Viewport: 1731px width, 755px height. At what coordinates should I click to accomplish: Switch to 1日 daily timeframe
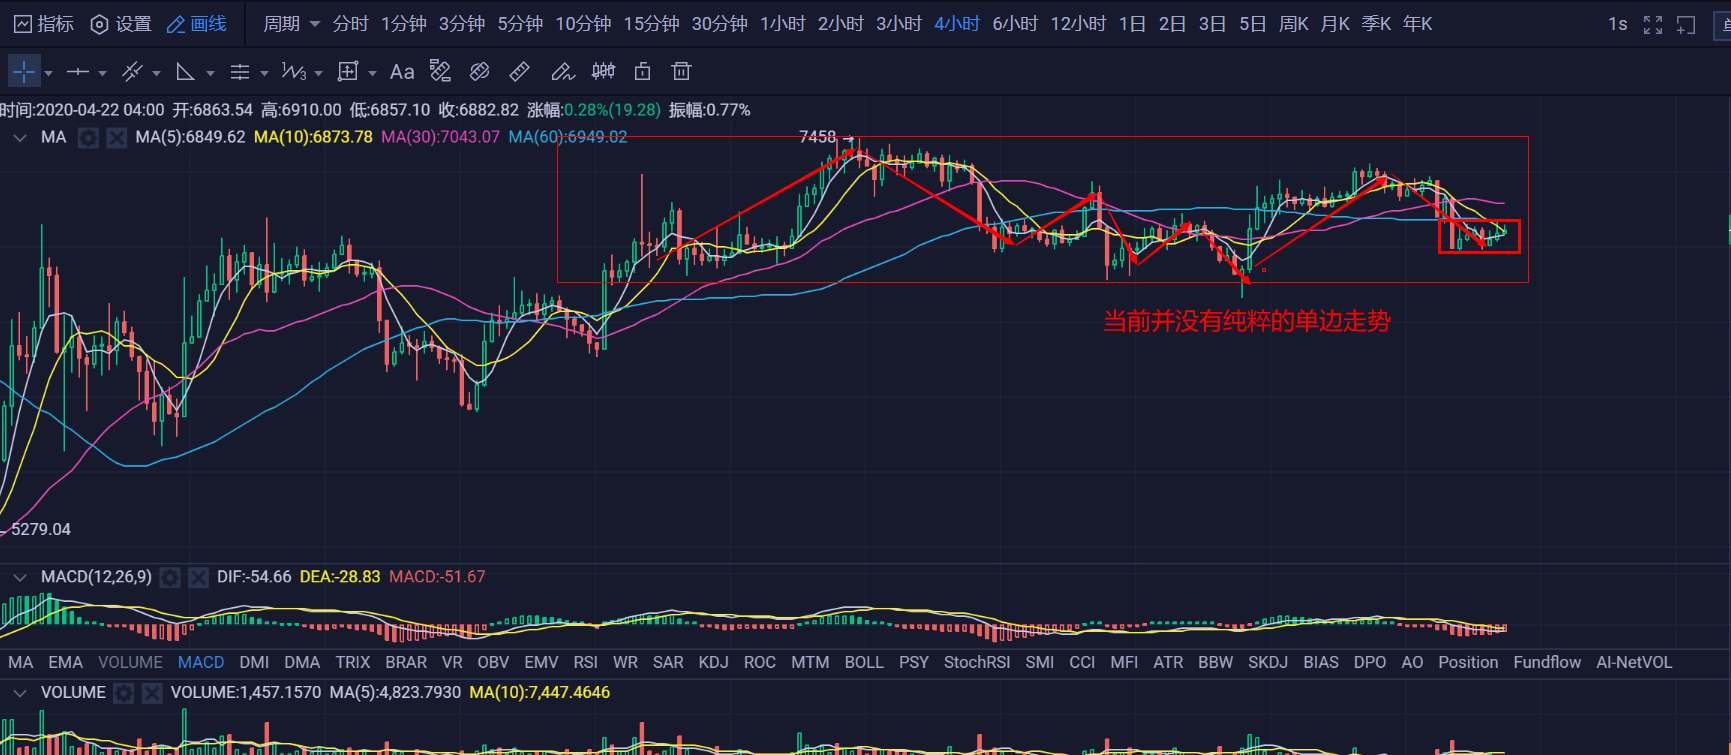pyautogui.click(x=1132, y=24)
